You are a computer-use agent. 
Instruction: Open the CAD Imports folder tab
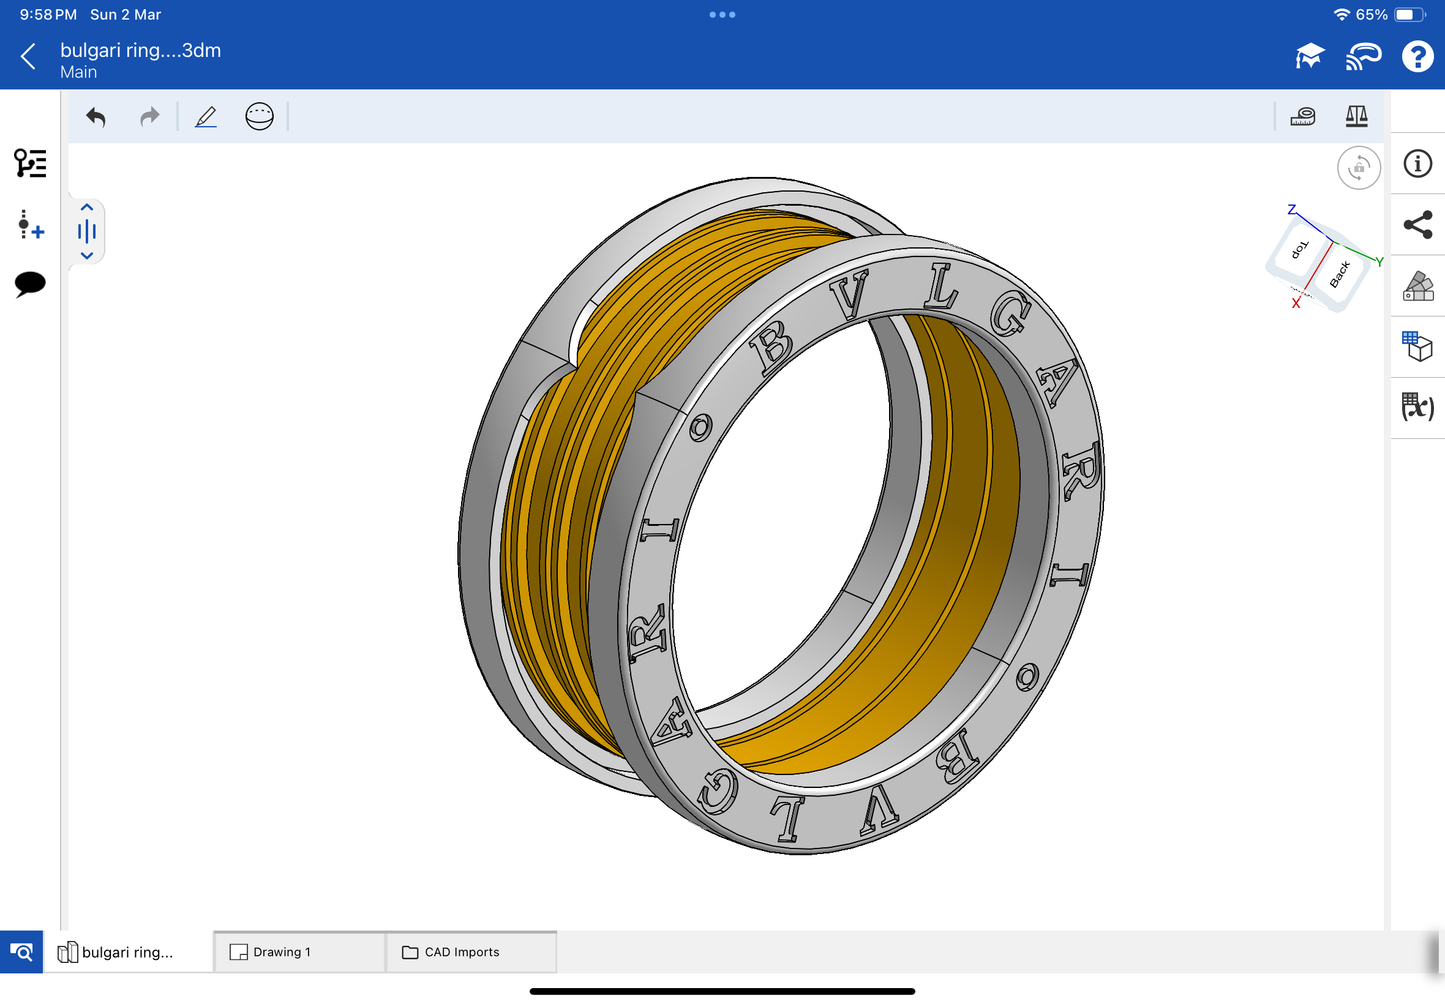coord(470,952)
